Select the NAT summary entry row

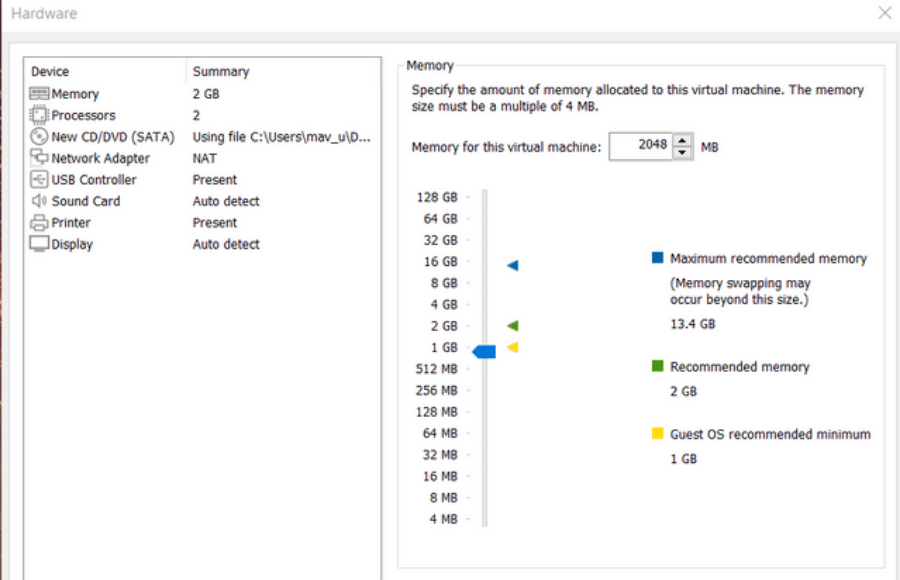click(205, 158)
